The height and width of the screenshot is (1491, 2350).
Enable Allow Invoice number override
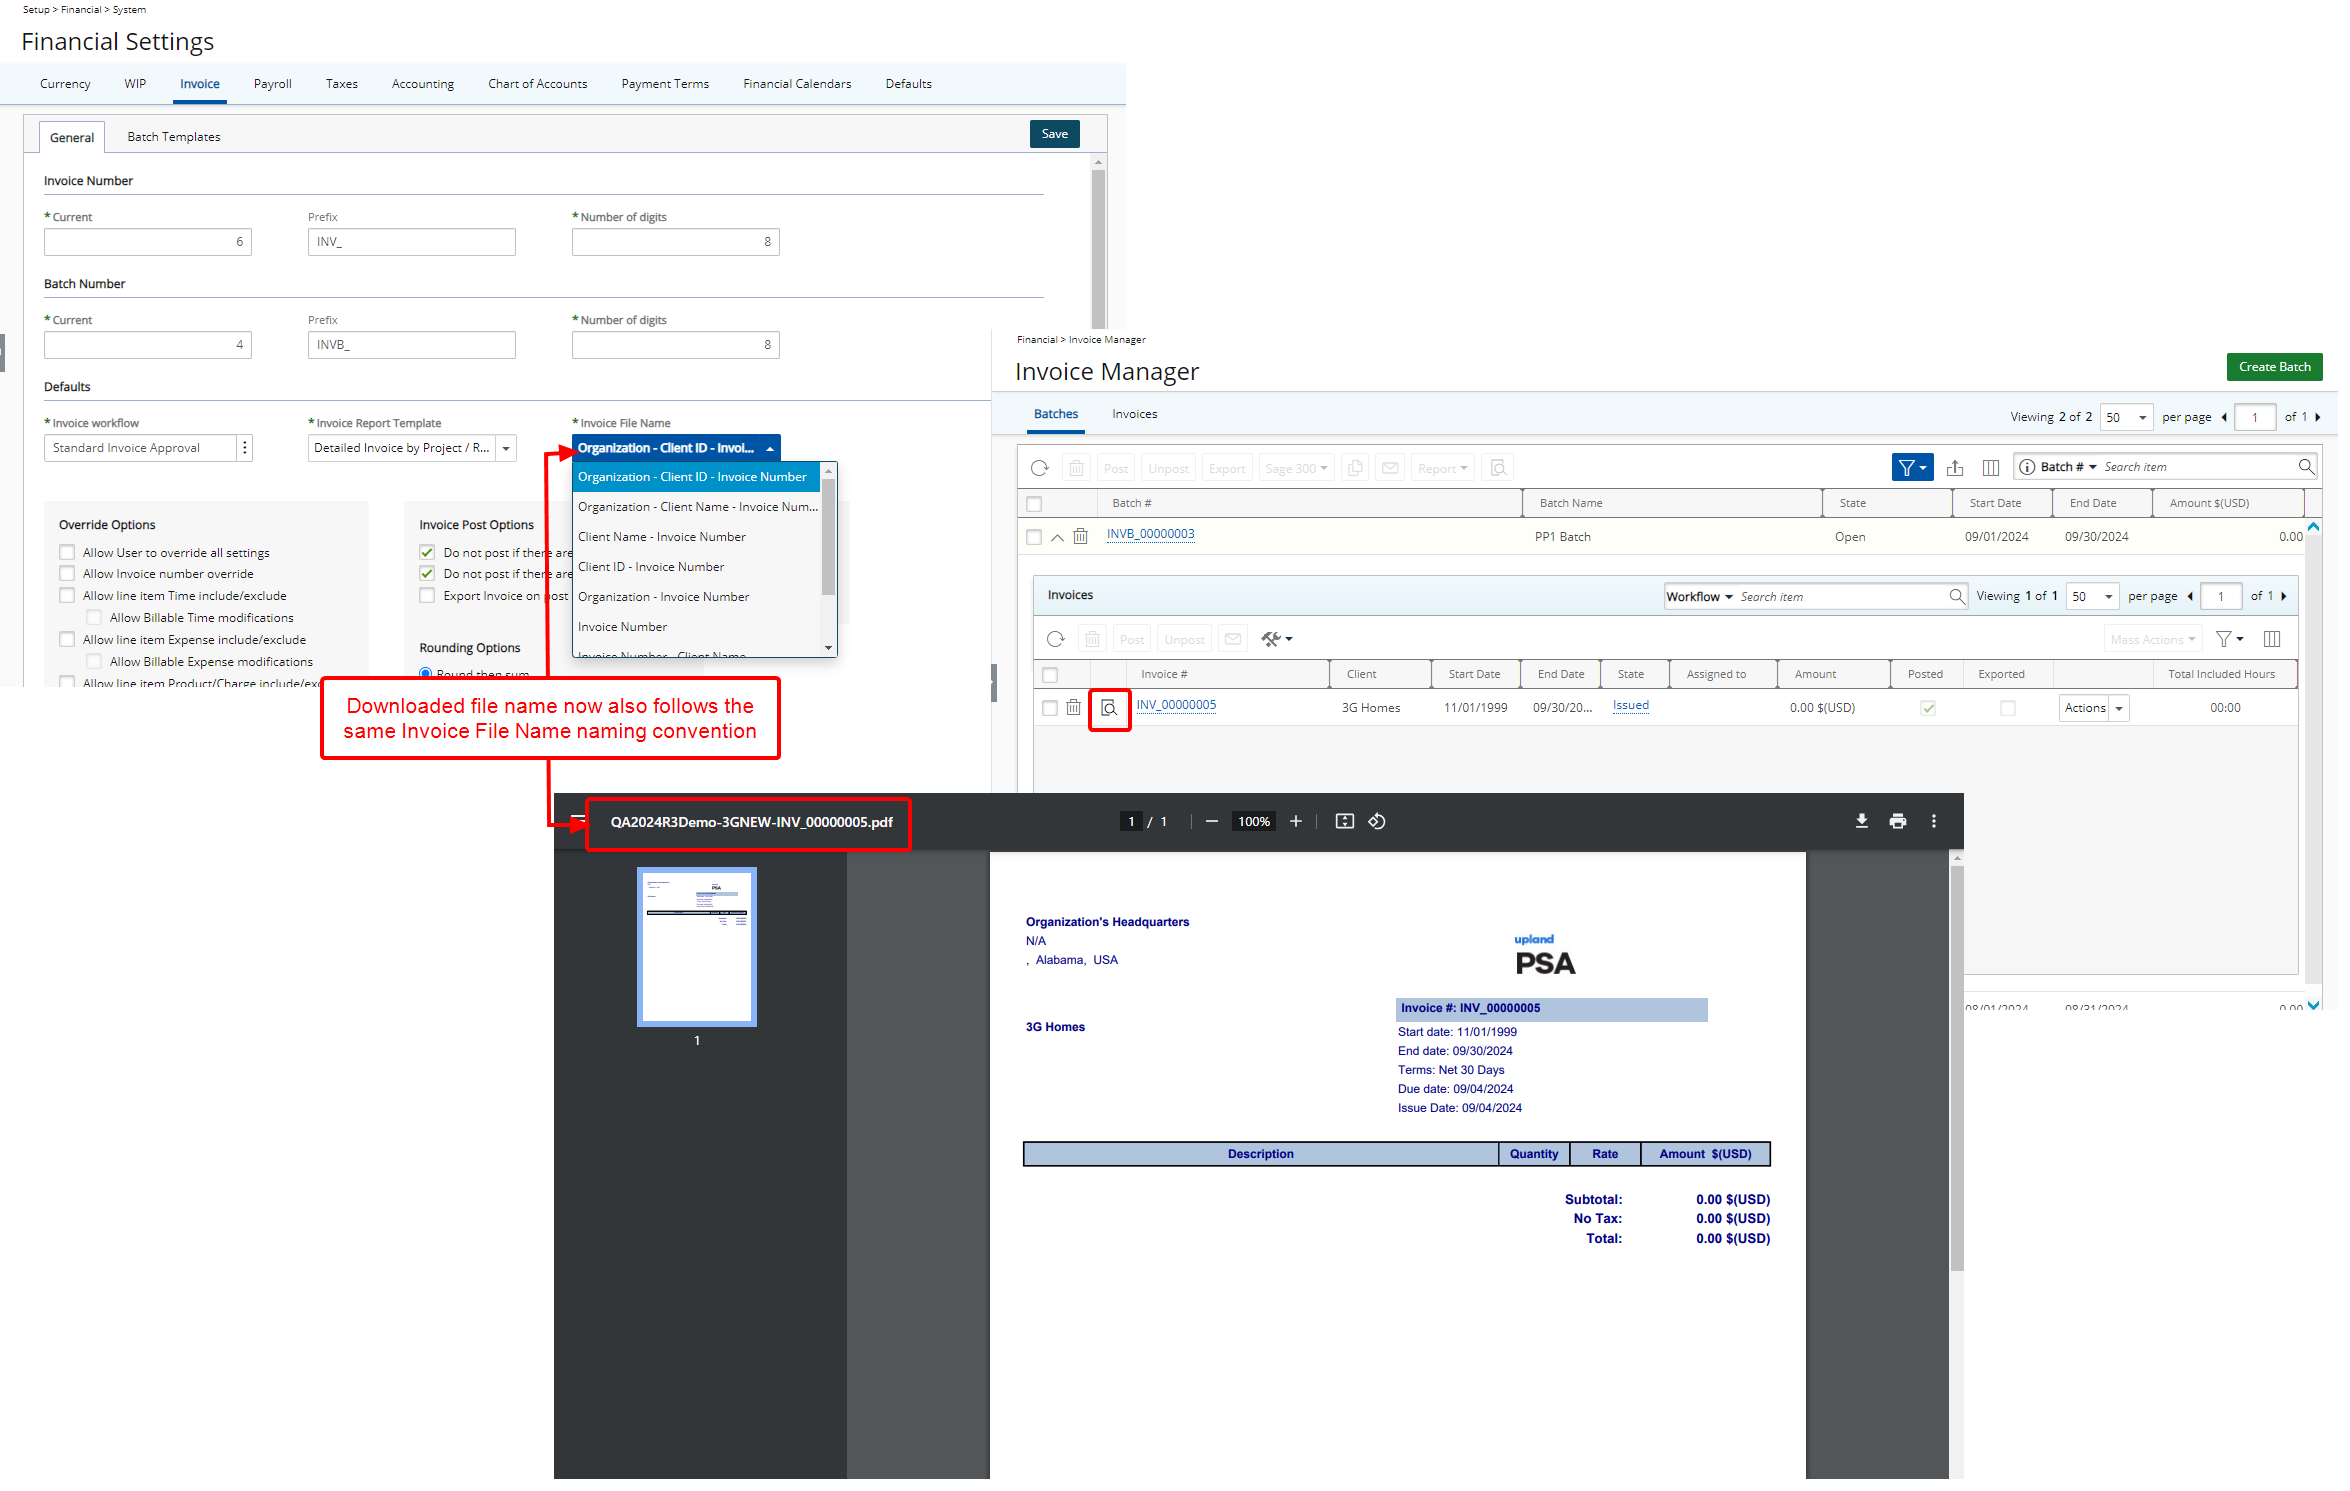click(x=67, y=573)
